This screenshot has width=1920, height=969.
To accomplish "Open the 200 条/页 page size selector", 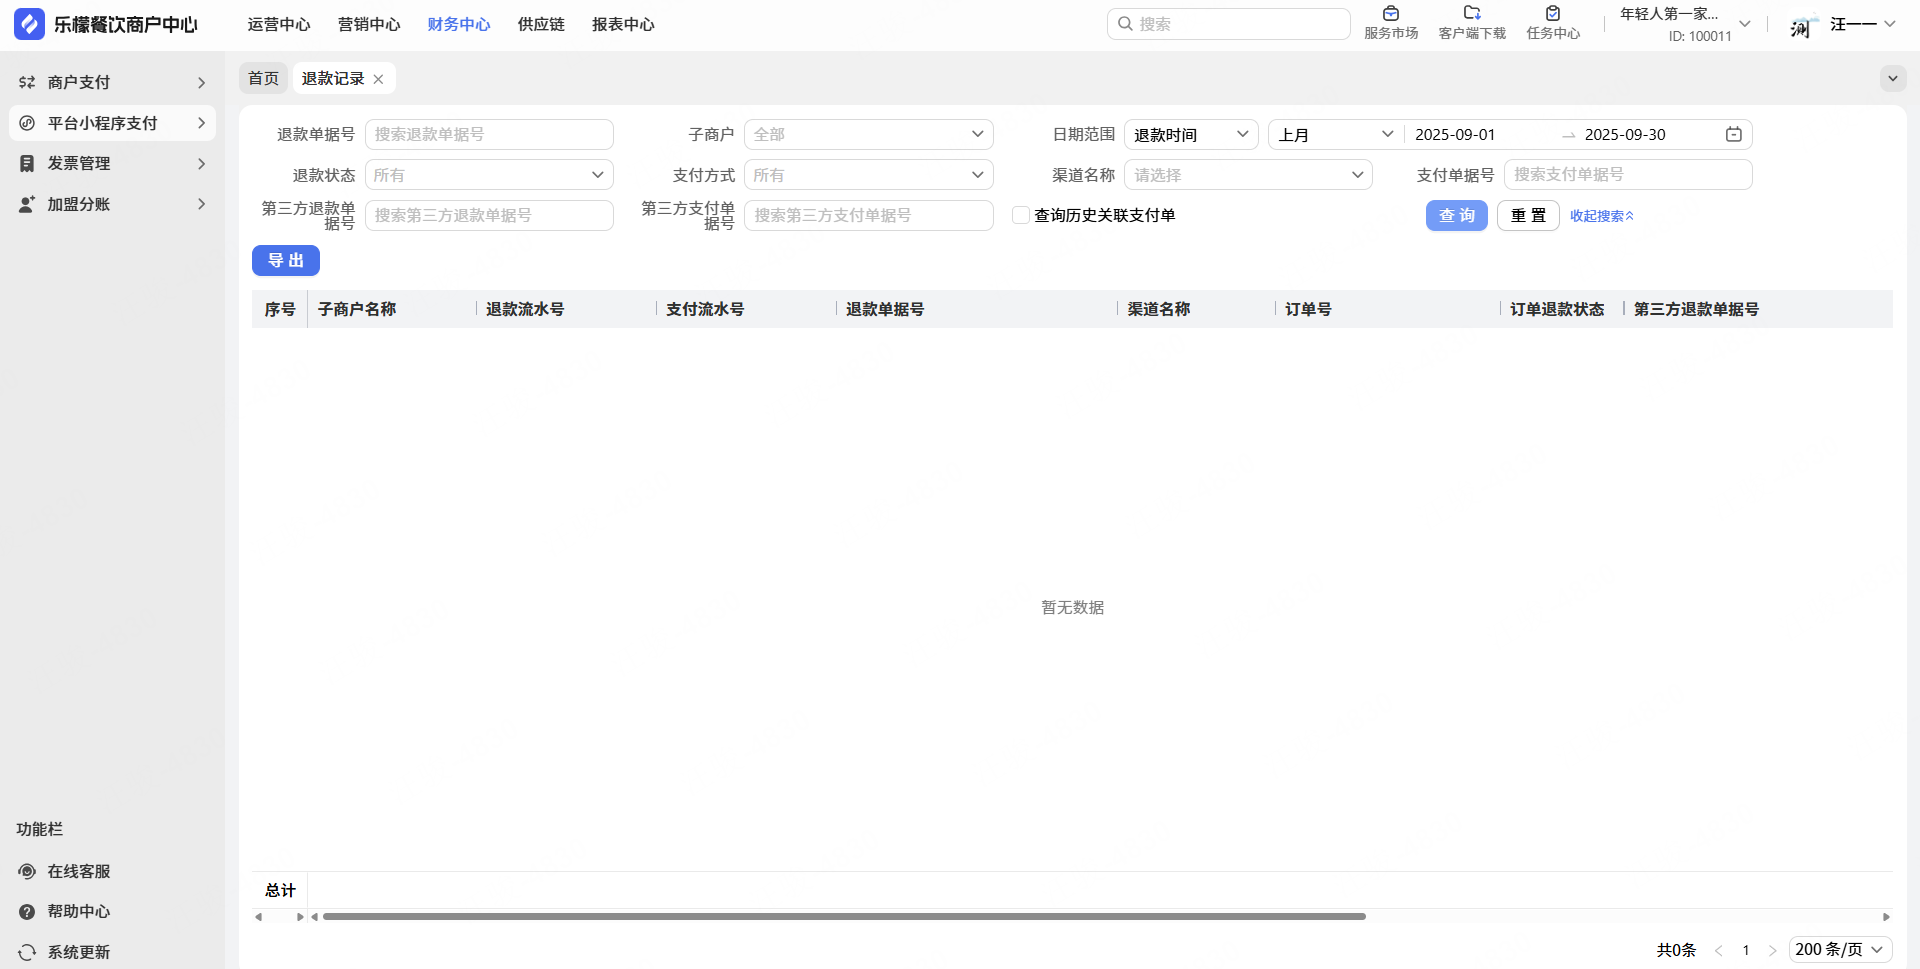I will click(1839, 949).
